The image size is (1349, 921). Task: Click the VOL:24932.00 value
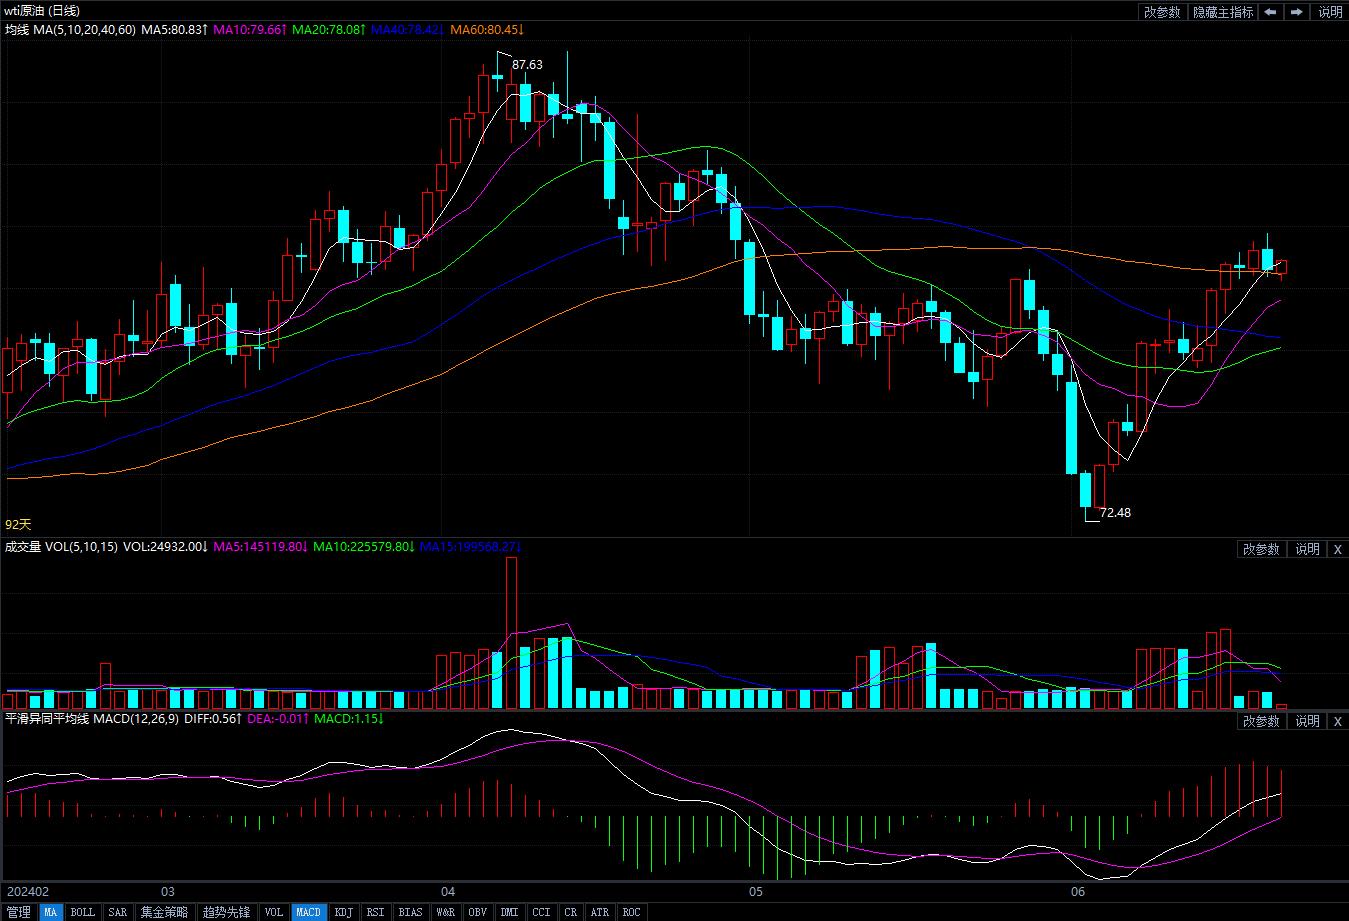click(x=166, y=547)
